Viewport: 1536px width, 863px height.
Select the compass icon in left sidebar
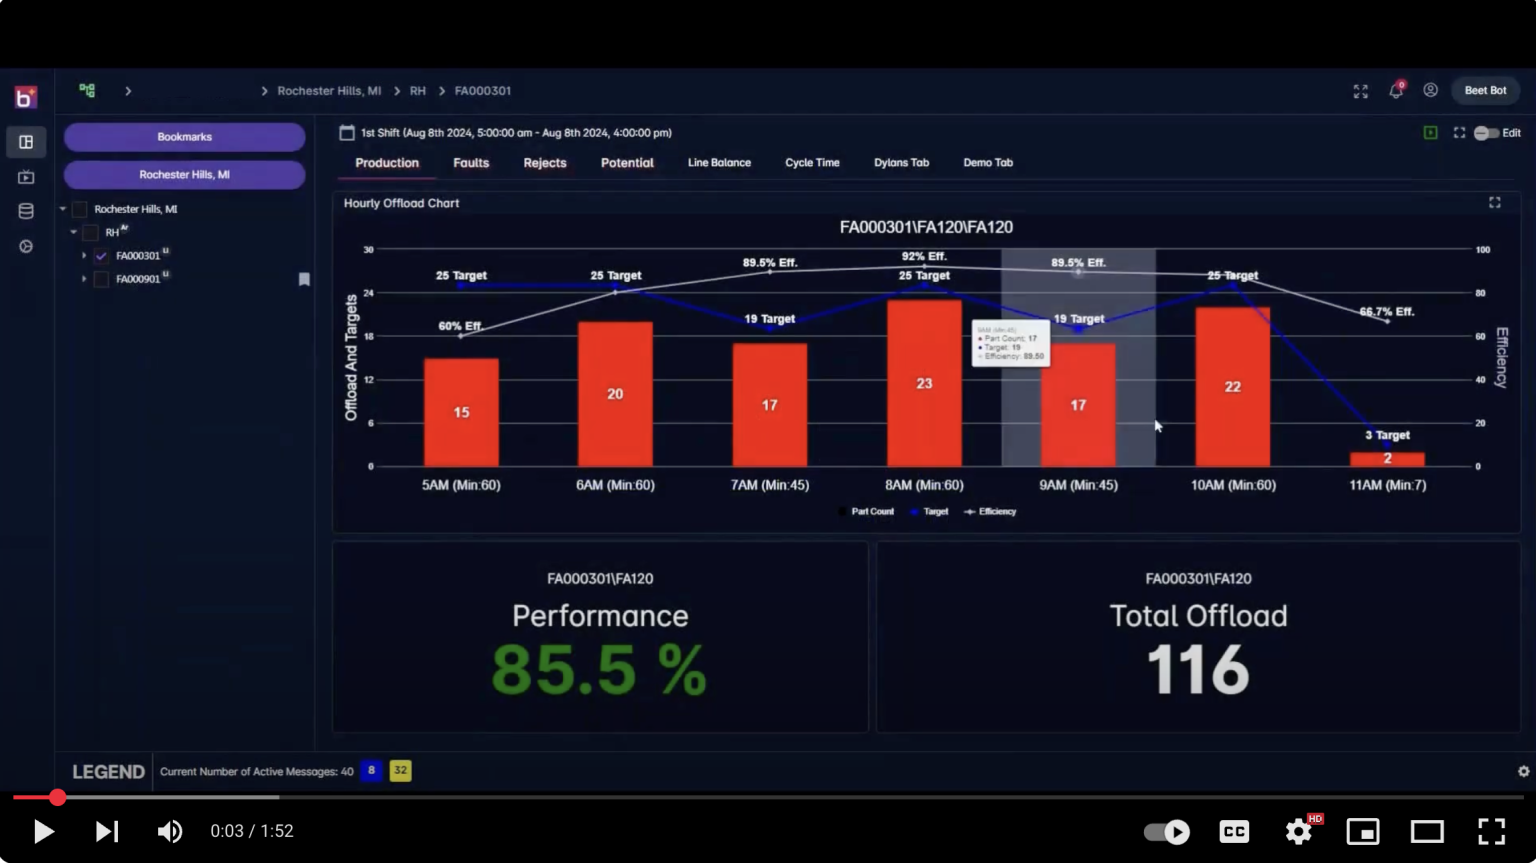pos(26,246)
